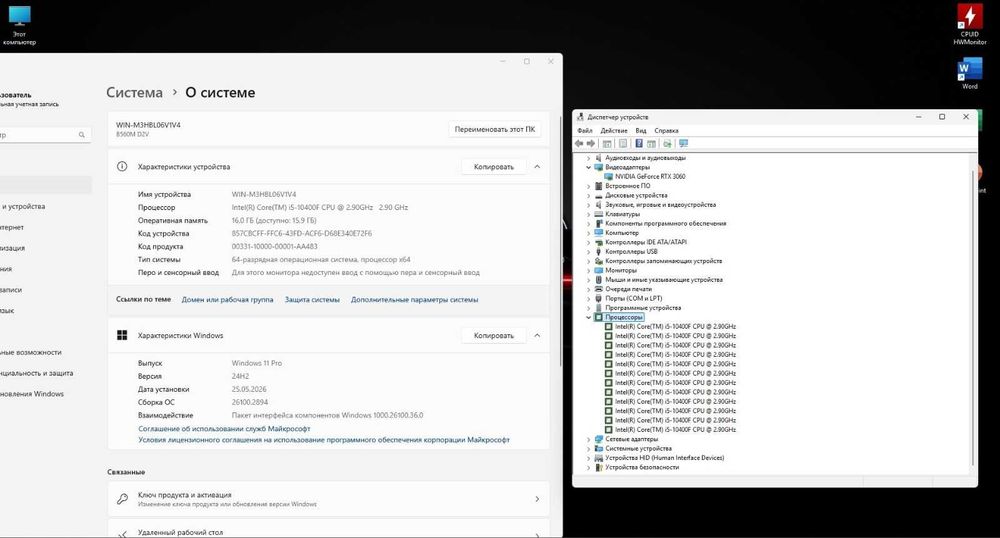Expand Устройства HID tree node
This screenshot has height=538, width=1000.
click(589, 458)
